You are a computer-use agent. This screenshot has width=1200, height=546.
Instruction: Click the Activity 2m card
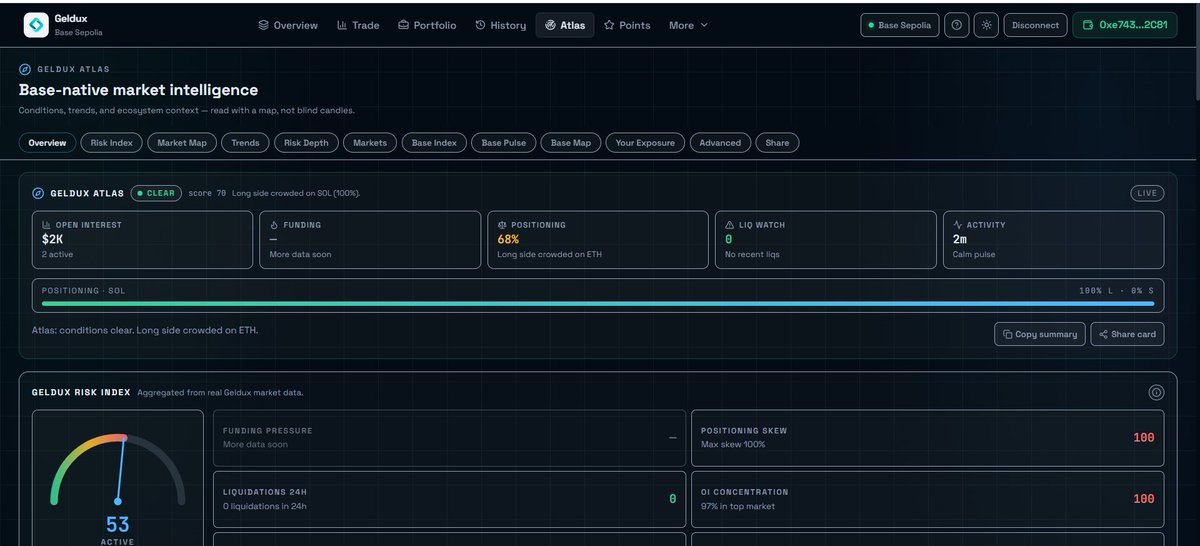pyautogui.click(x=1054, y=240)
